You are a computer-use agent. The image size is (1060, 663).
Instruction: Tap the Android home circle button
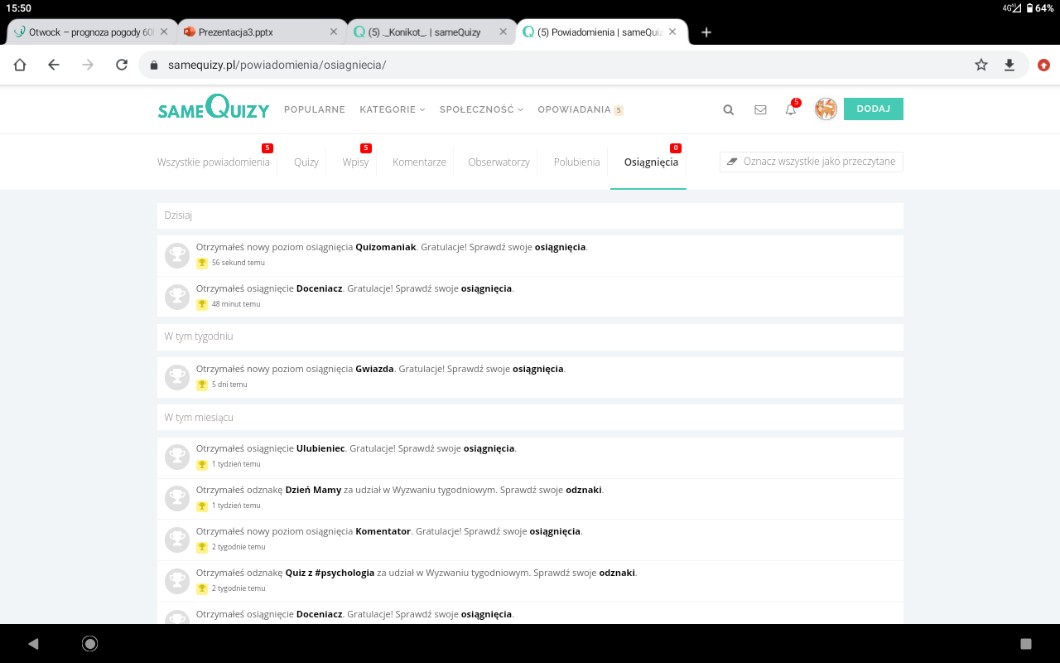click(x=89, y=643)
